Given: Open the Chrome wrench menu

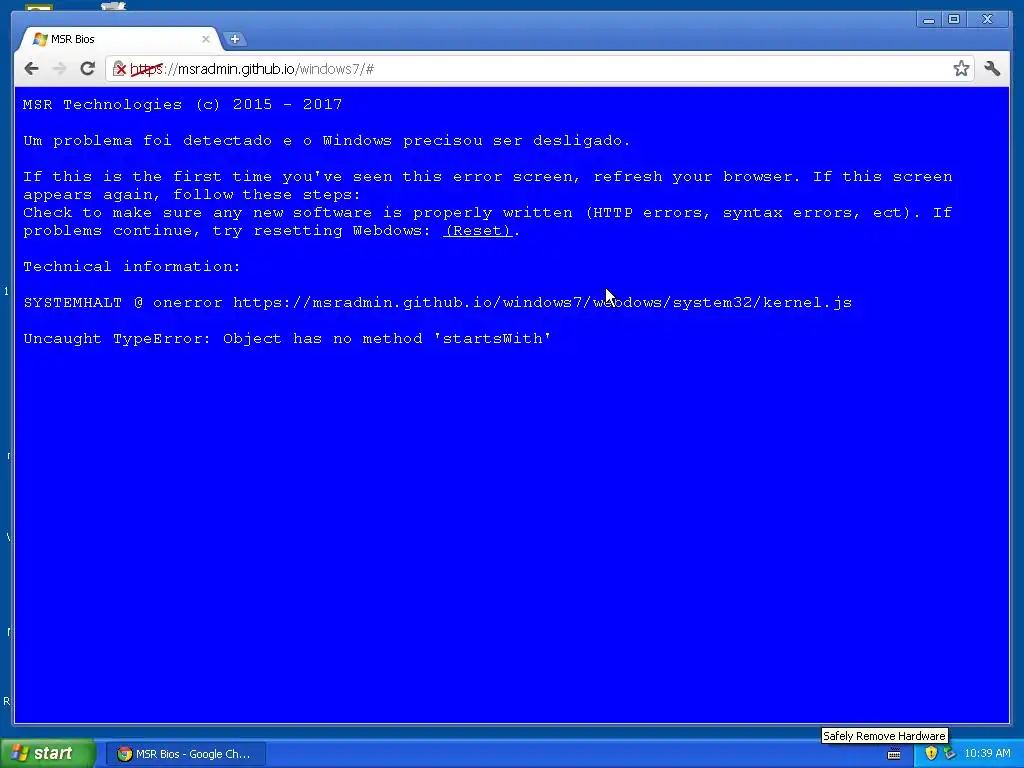Looking at the screenshot, I should [x=992, y=69].
